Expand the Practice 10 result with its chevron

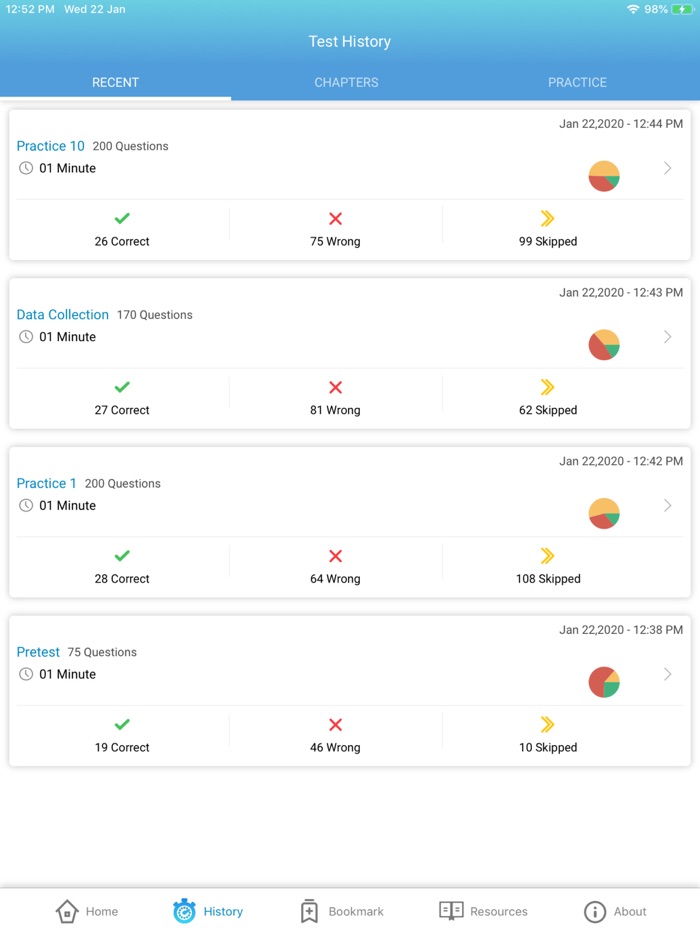(668, 168)
